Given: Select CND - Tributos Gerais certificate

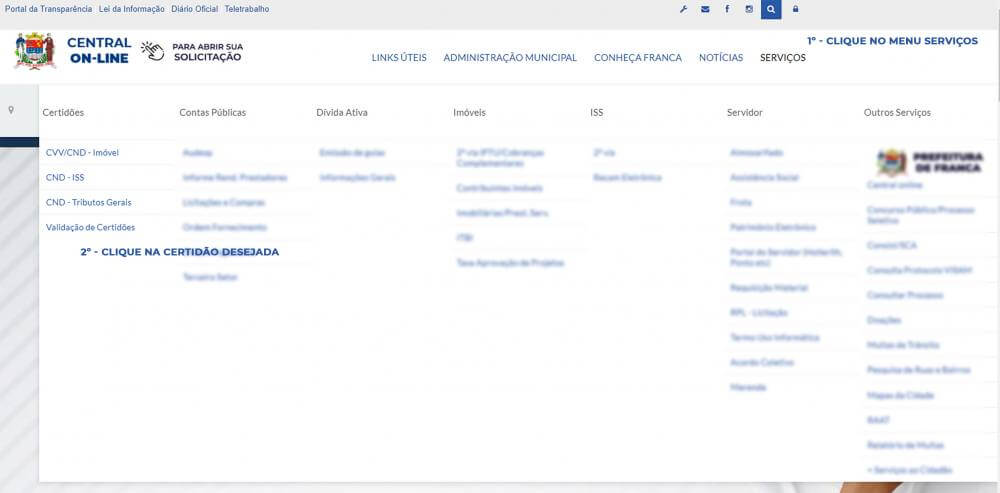Looking at the screenshot, I should (89, 202).
